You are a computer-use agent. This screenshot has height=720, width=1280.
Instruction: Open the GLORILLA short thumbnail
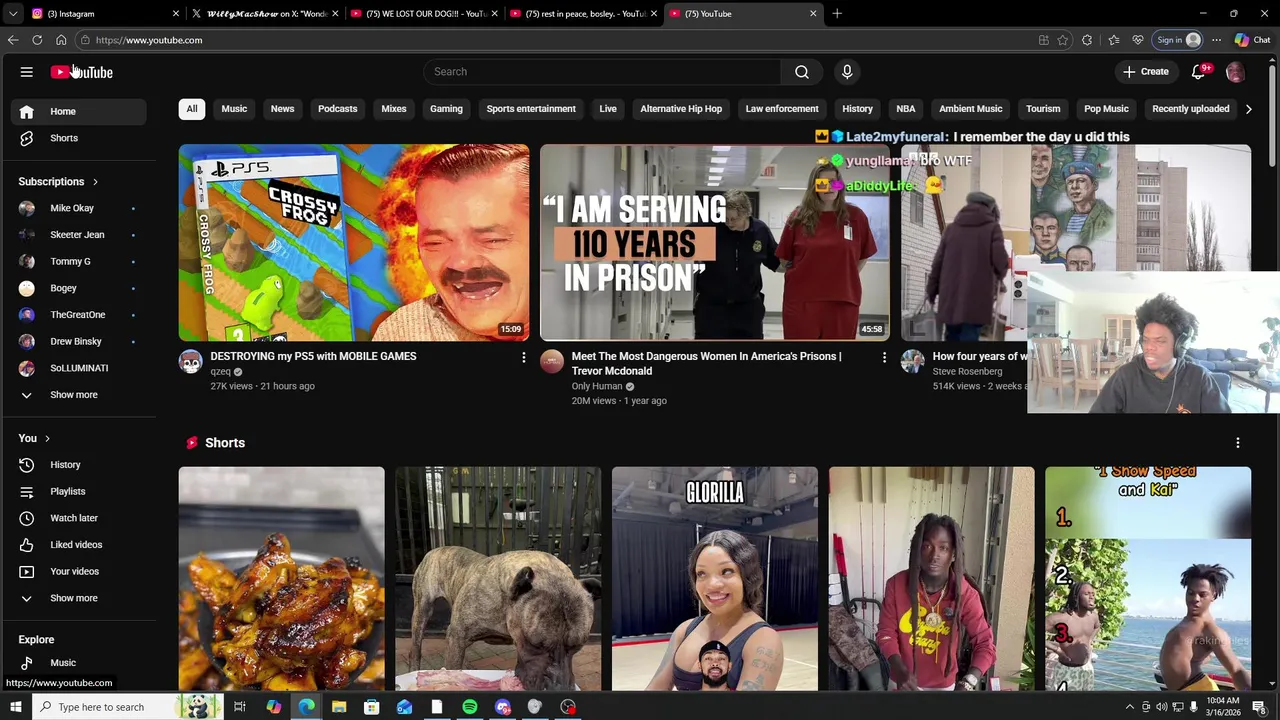[714, 579]
